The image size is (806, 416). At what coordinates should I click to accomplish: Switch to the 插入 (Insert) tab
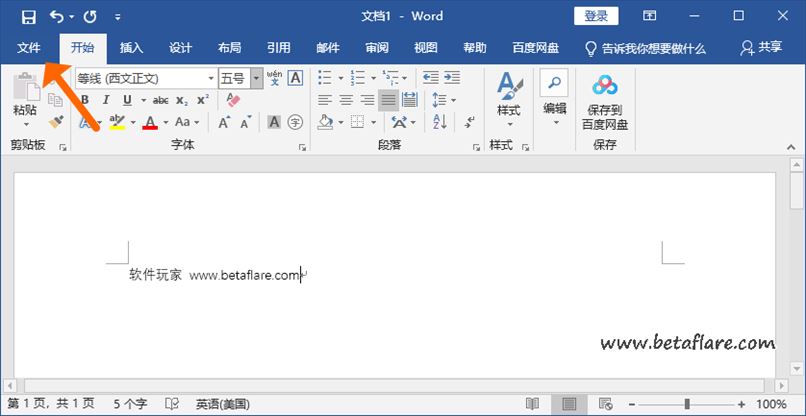[x=131, y=47]
